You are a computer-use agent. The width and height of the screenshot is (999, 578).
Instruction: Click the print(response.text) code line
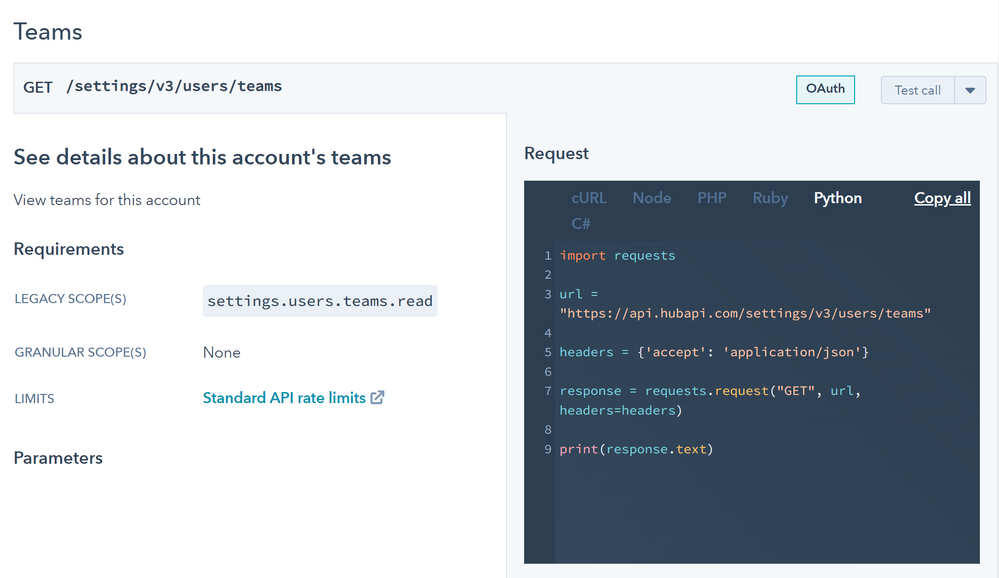[636, 449]
